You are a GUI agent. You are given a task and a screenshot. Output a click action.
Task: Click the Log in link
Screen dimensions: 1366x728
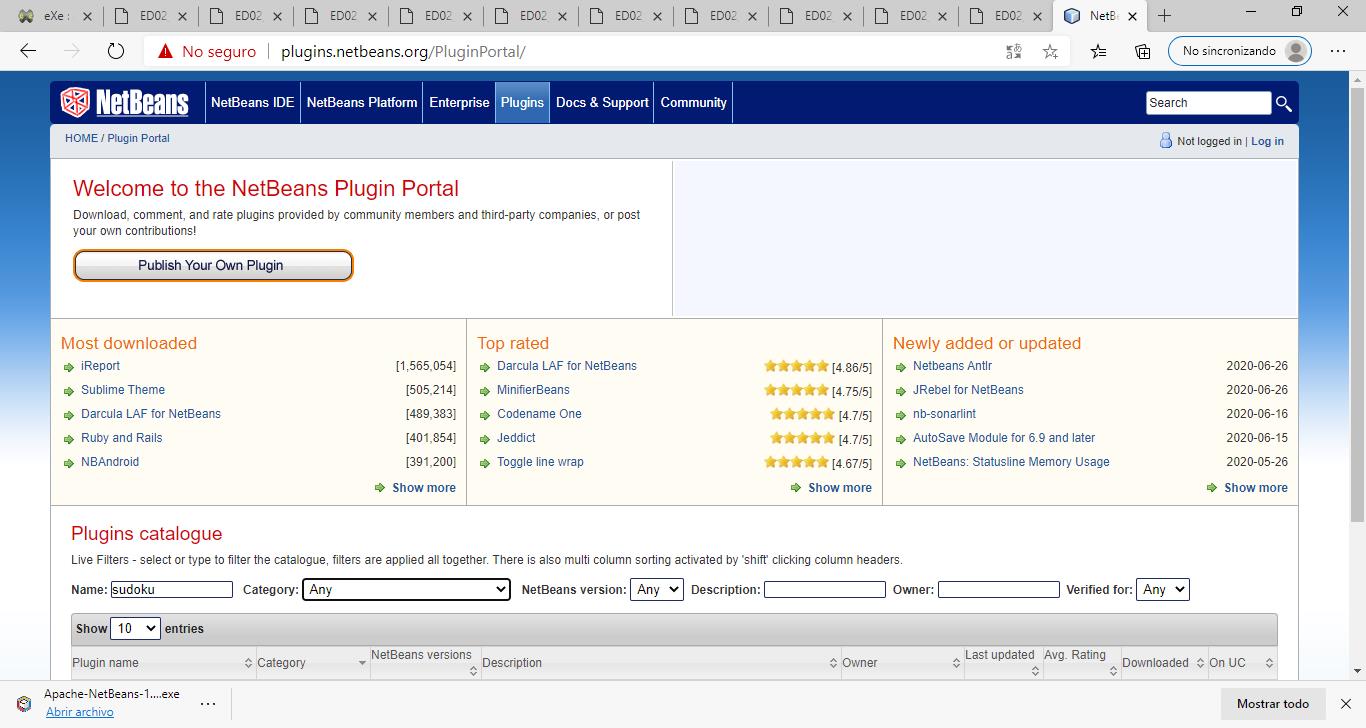pyautogui.click(x=1267, y=141)
